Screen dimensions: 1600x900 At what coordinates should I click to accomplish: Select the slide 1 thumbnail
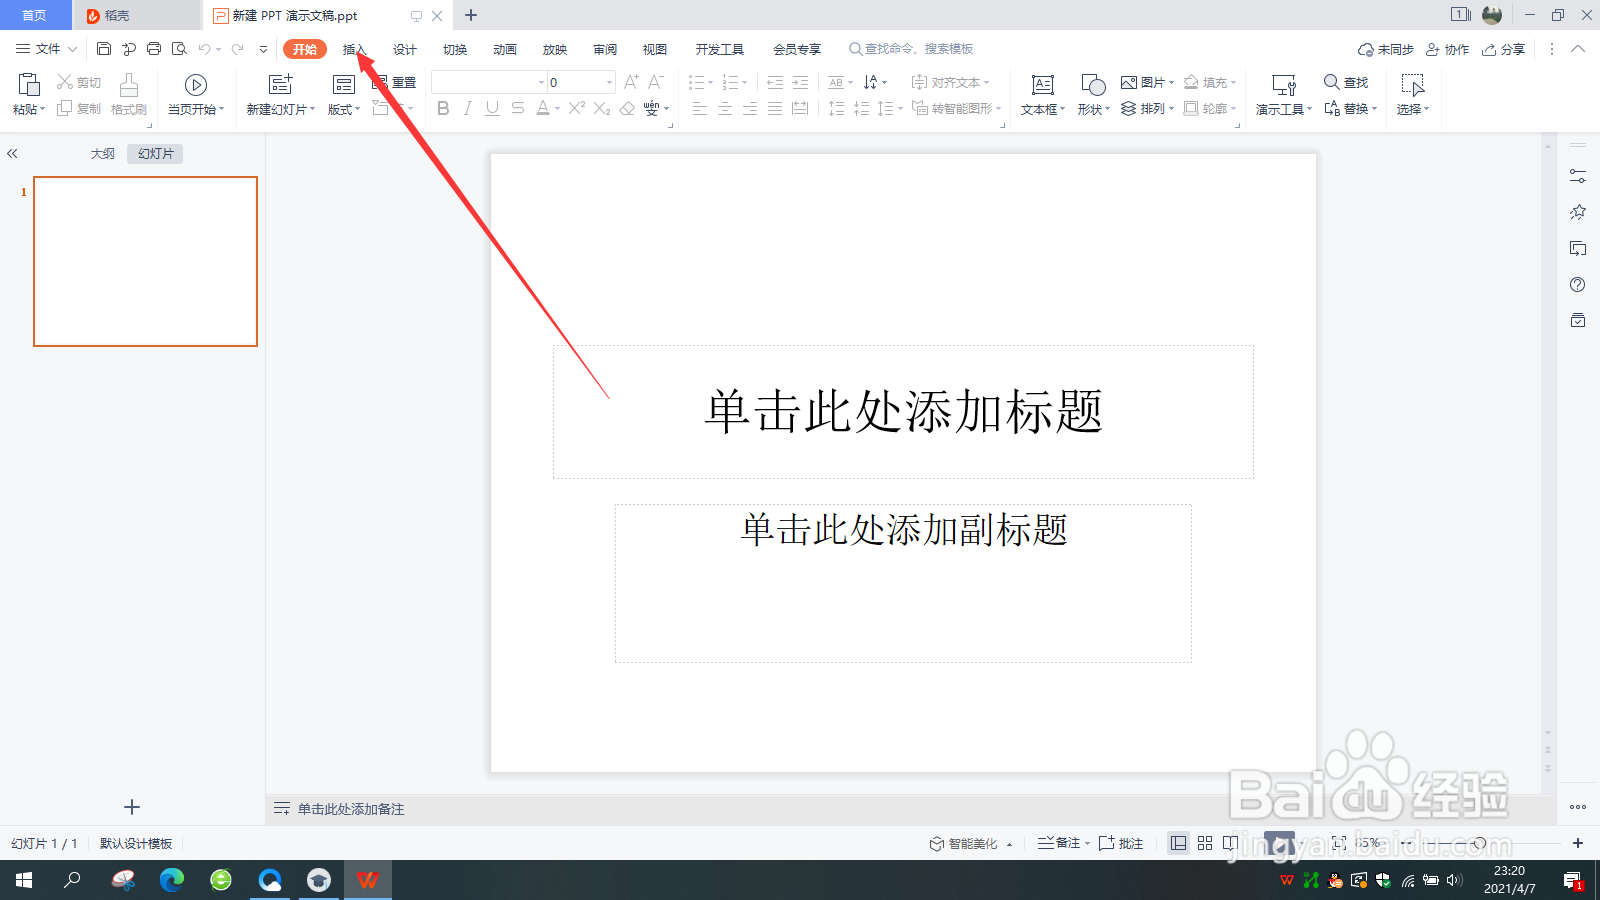pyautogui.click(x=145, y=261)
